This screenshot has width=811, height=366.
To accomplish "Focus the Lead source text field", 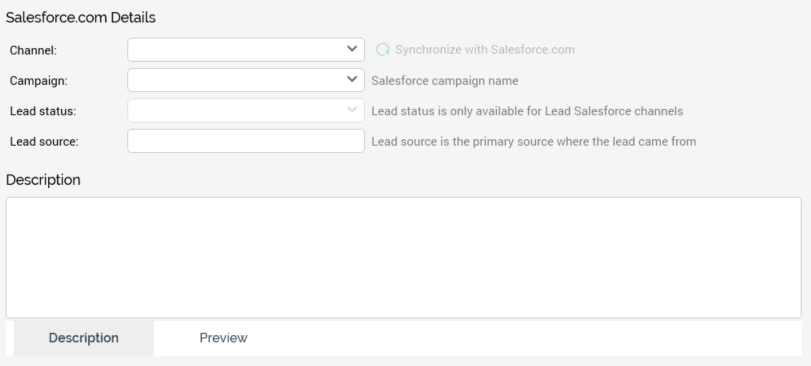I will coord(246,141).
